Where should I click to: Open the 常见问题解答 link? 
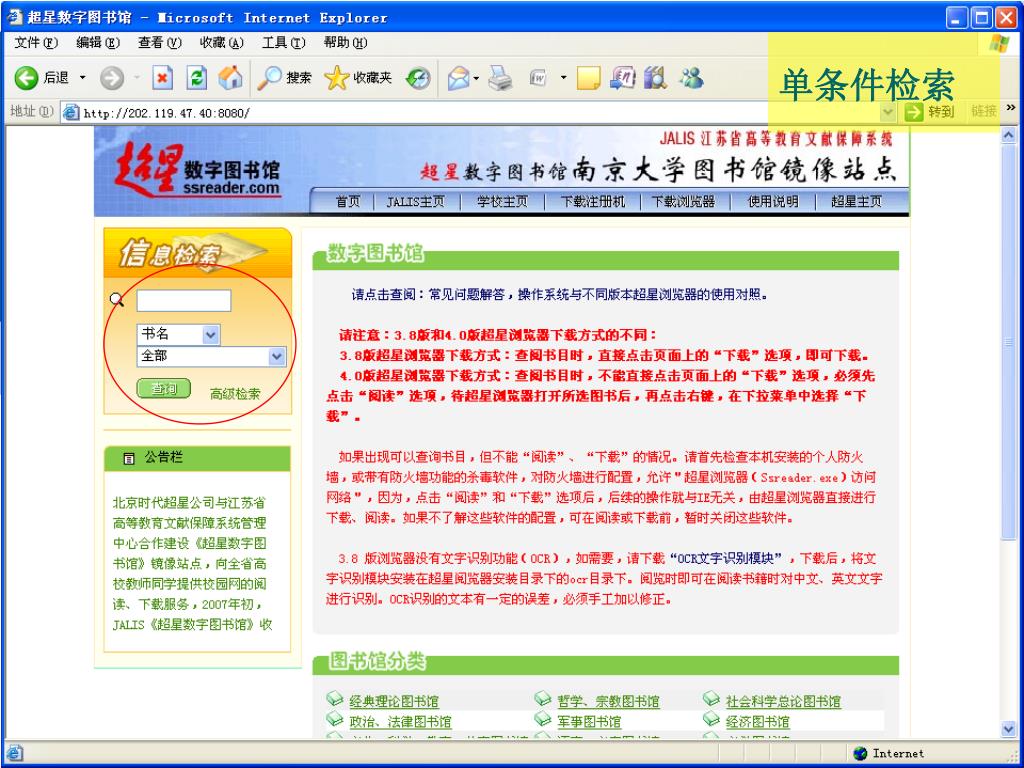(466, 295)
